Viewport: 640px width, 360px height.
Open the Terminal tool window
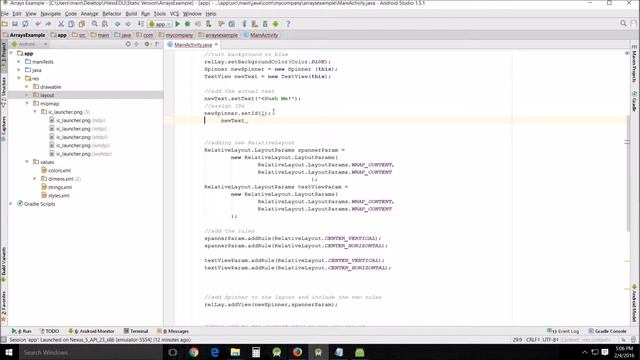136,331
